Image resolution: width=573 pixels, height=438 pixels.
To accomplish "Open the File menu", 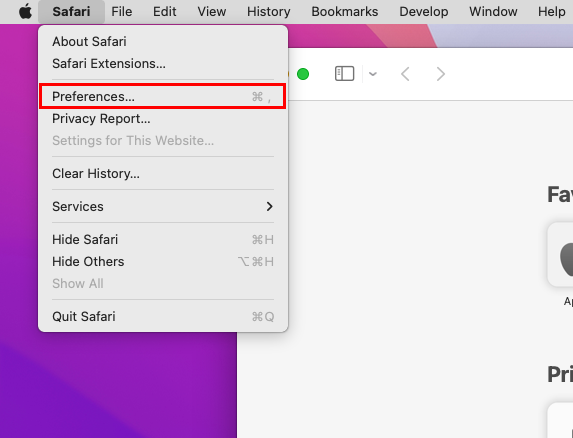I will (122, 12).
